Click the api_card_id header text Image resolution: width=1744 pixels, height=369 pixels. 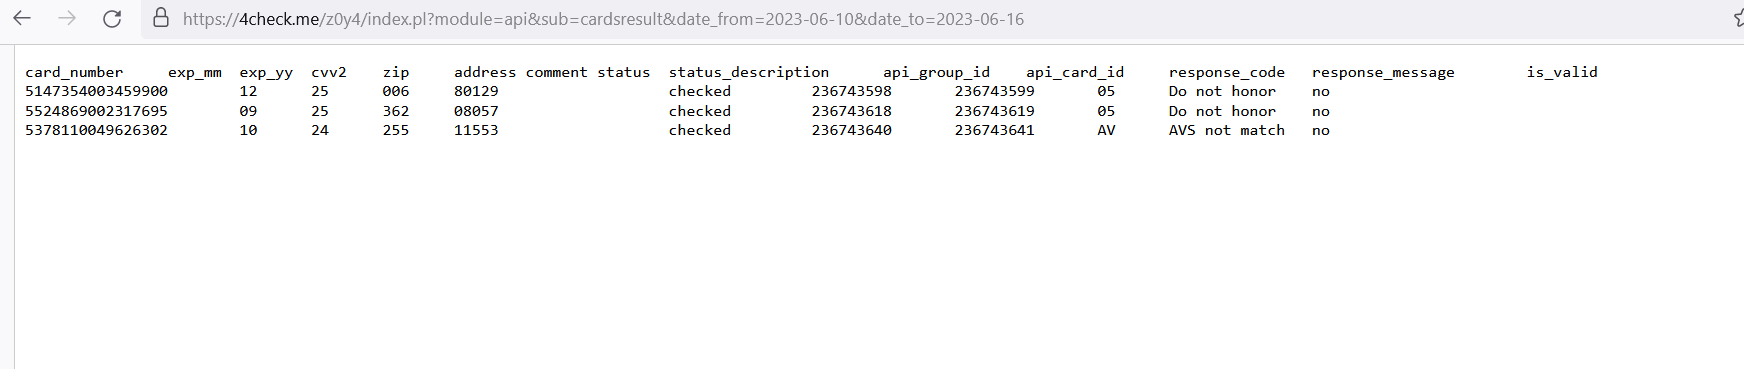tap(1075, 72)
